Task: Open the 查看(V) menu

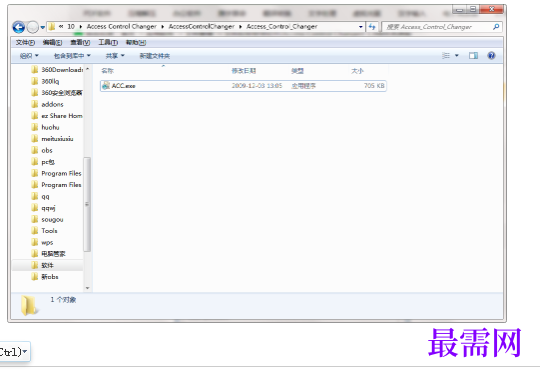Action: pyautogui.click(x=80, y=42)
